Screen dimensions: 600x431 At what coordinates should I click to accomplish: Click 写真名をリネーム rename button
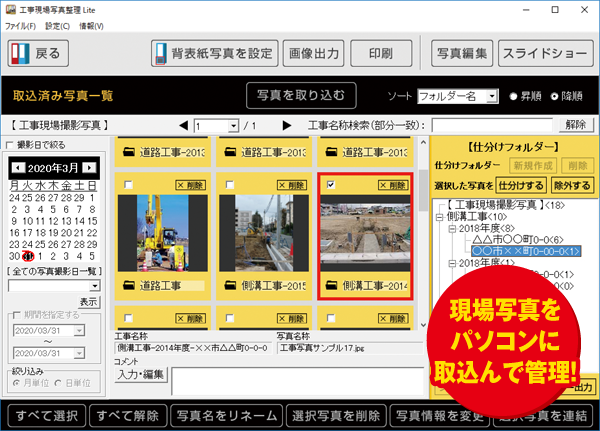tap(227, 416)
